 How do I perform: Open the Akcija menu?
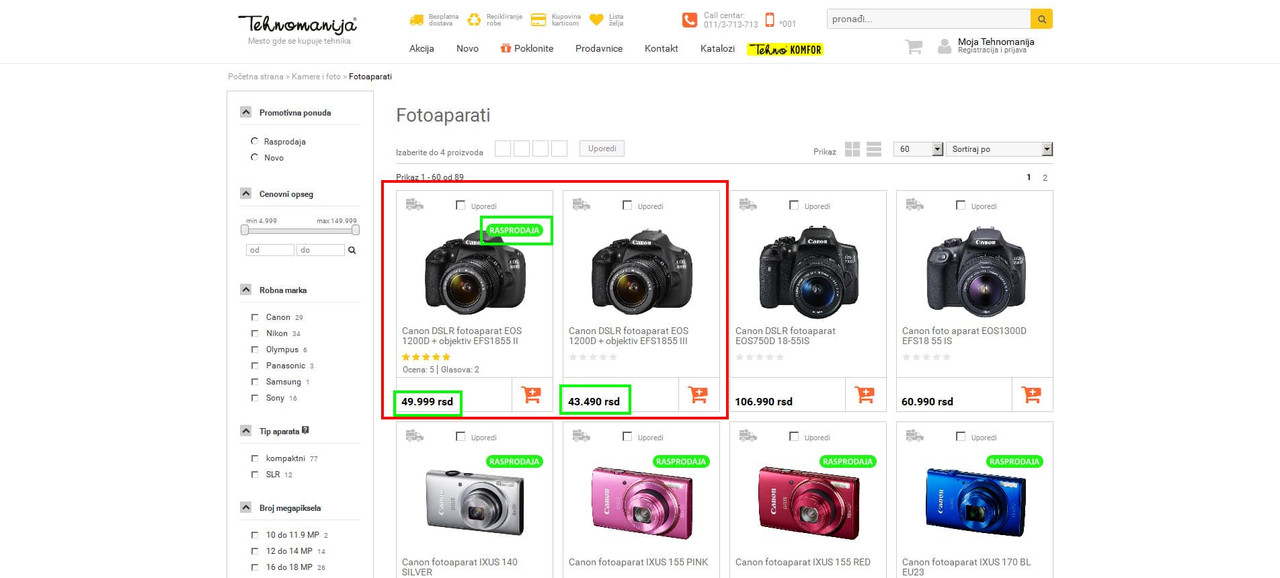(422, 48)
